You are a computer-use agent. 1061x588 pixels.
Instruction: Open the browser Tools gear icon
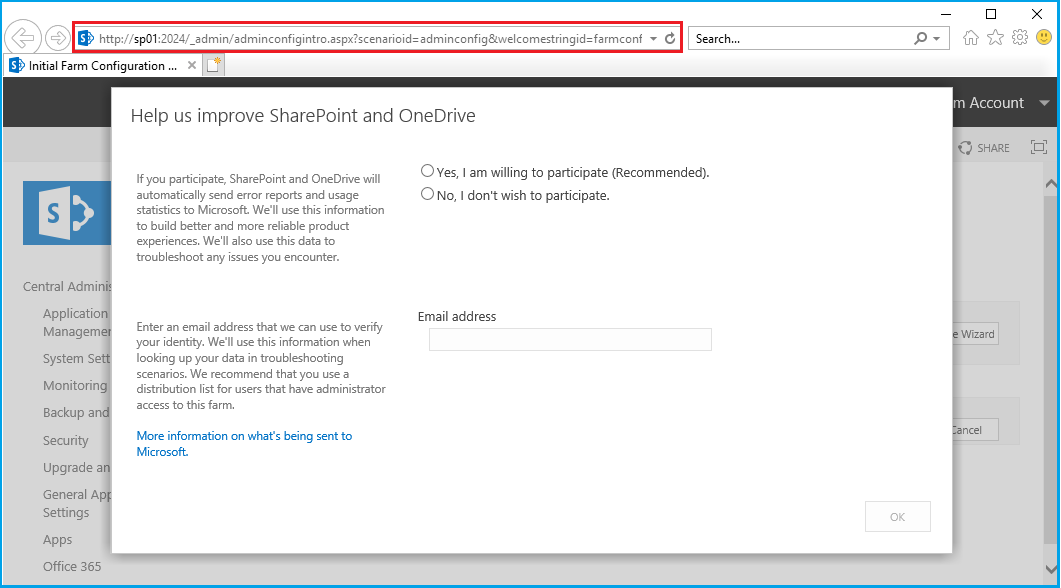[x=1020, y=38]
